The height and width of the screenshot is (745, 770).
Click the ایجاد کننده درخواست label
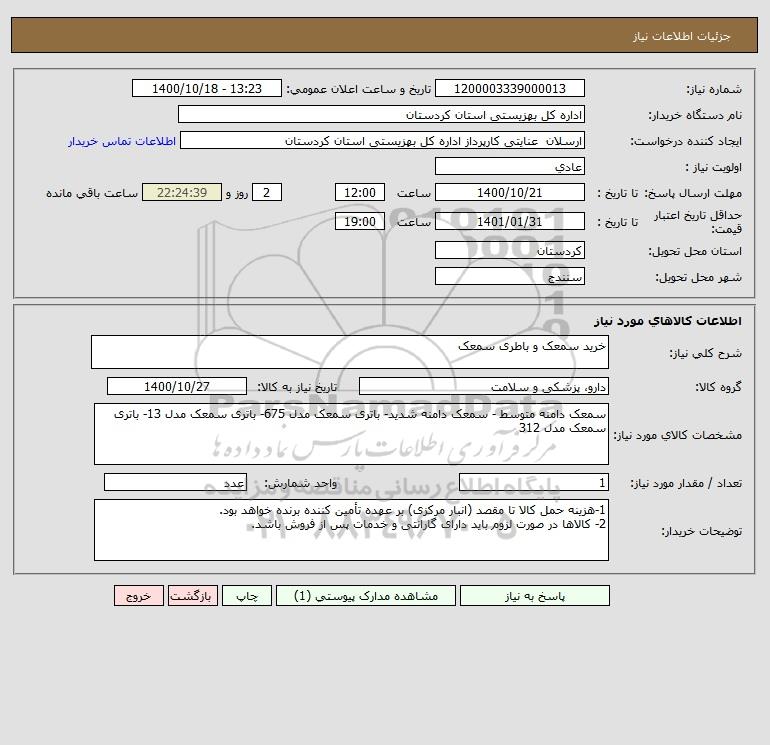[686, 141]
